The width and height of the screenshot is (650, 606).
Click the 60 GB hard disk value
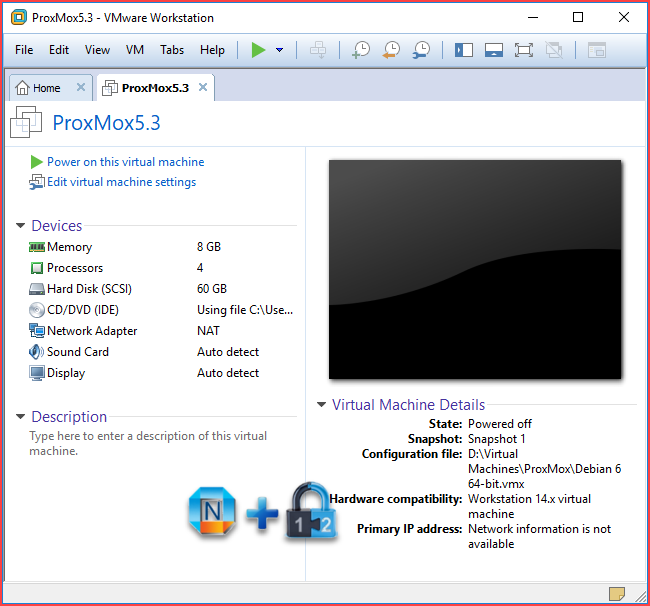tap(212, 289)
